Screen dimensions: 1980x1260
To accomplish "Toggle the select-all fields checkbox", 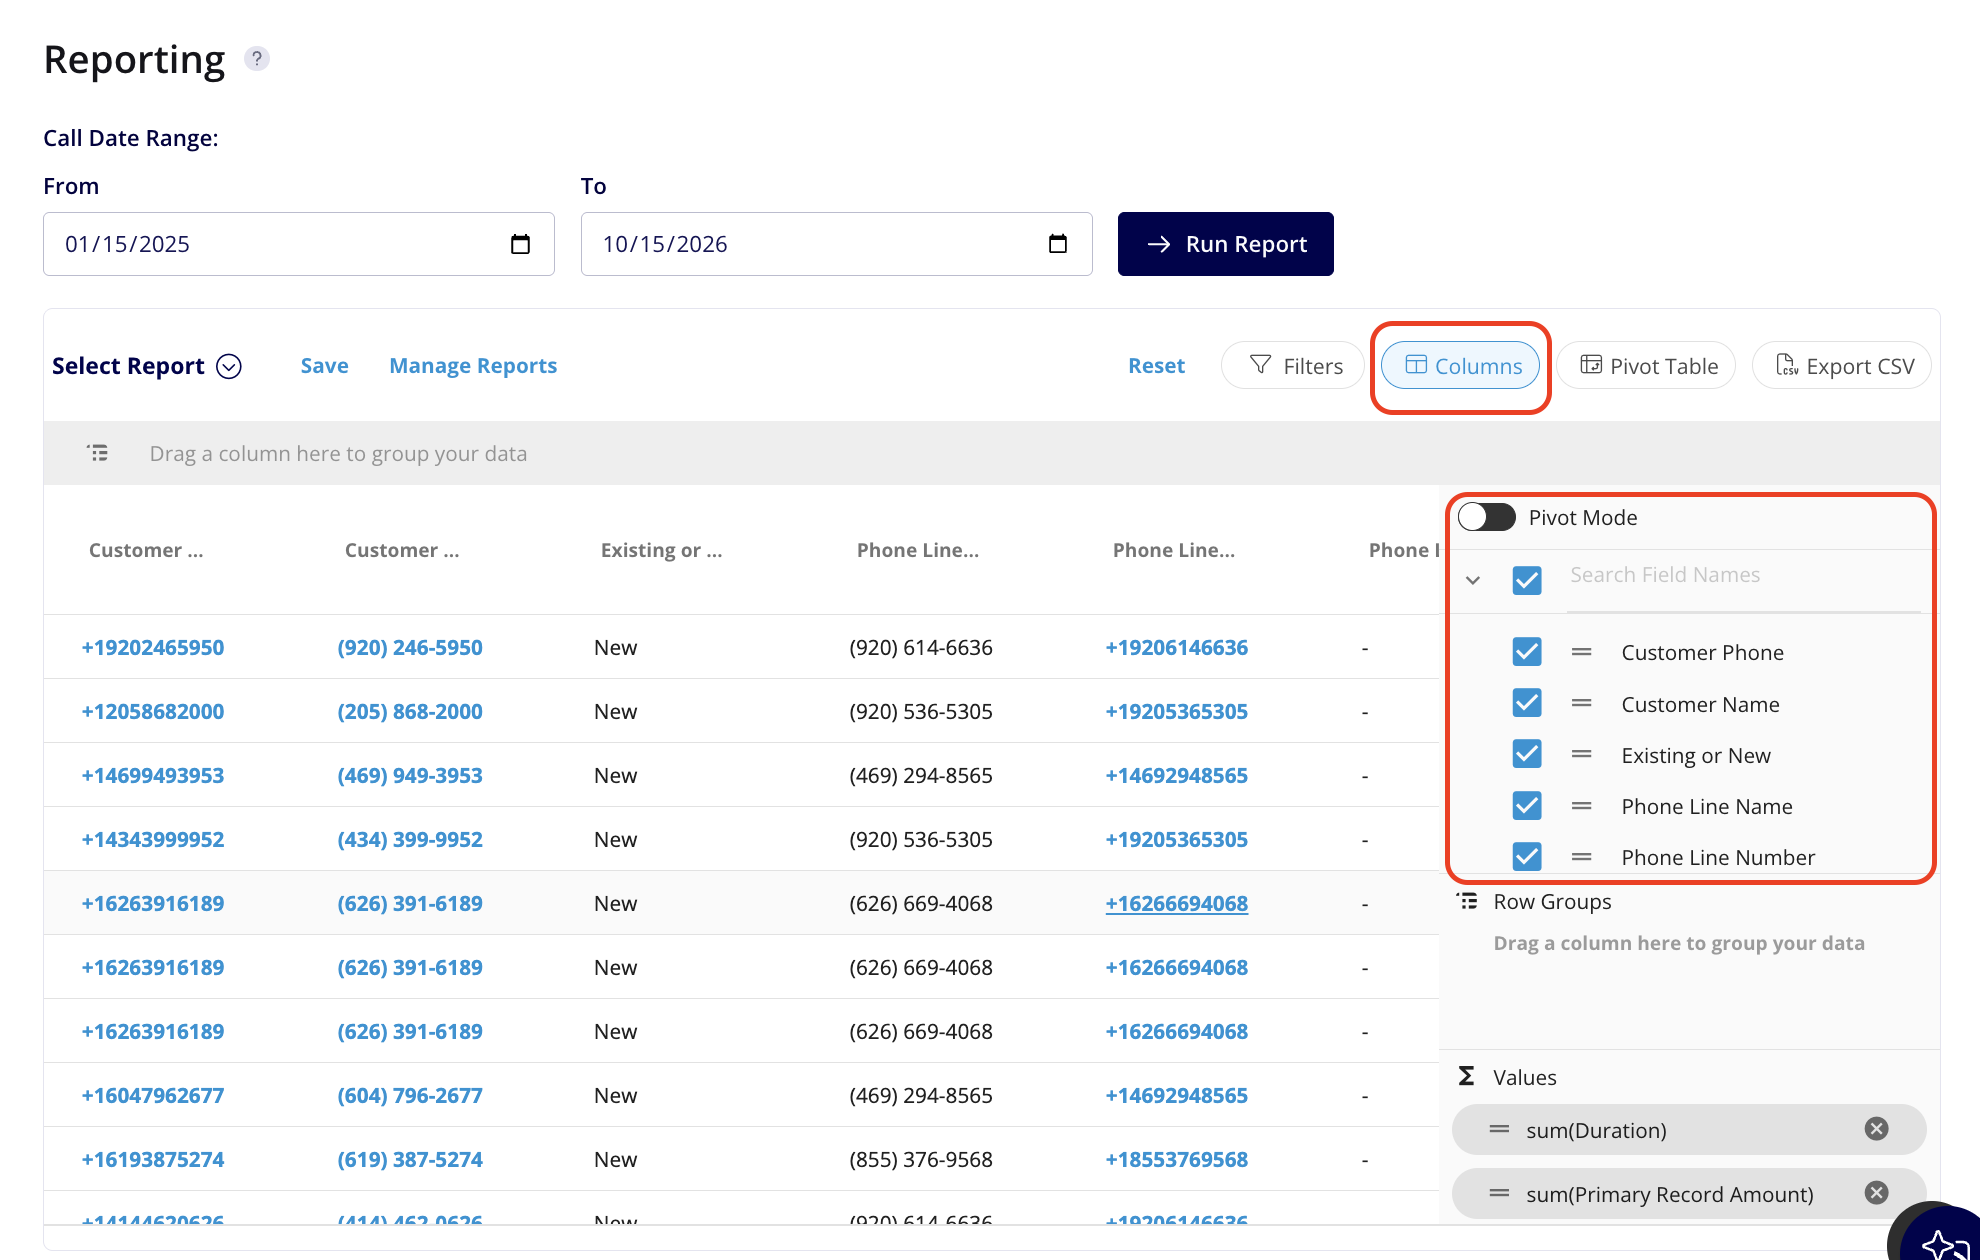I will click(x=1527, y=580).
